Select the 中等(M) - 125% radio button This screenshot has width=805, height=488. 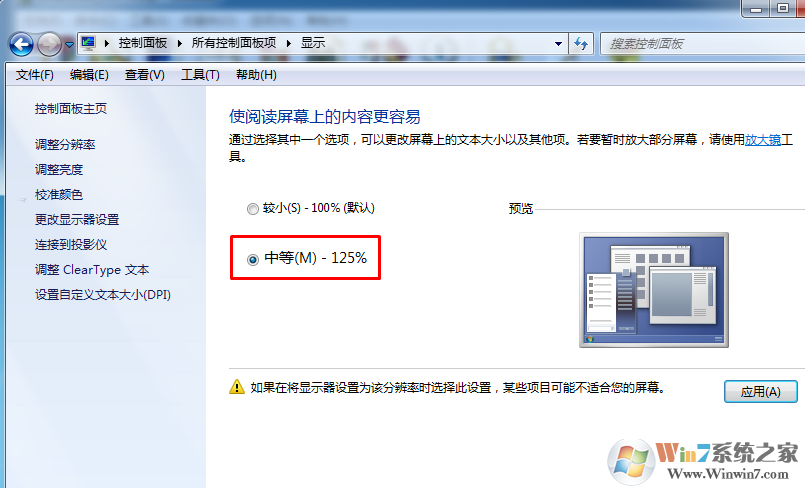[253, 260]
